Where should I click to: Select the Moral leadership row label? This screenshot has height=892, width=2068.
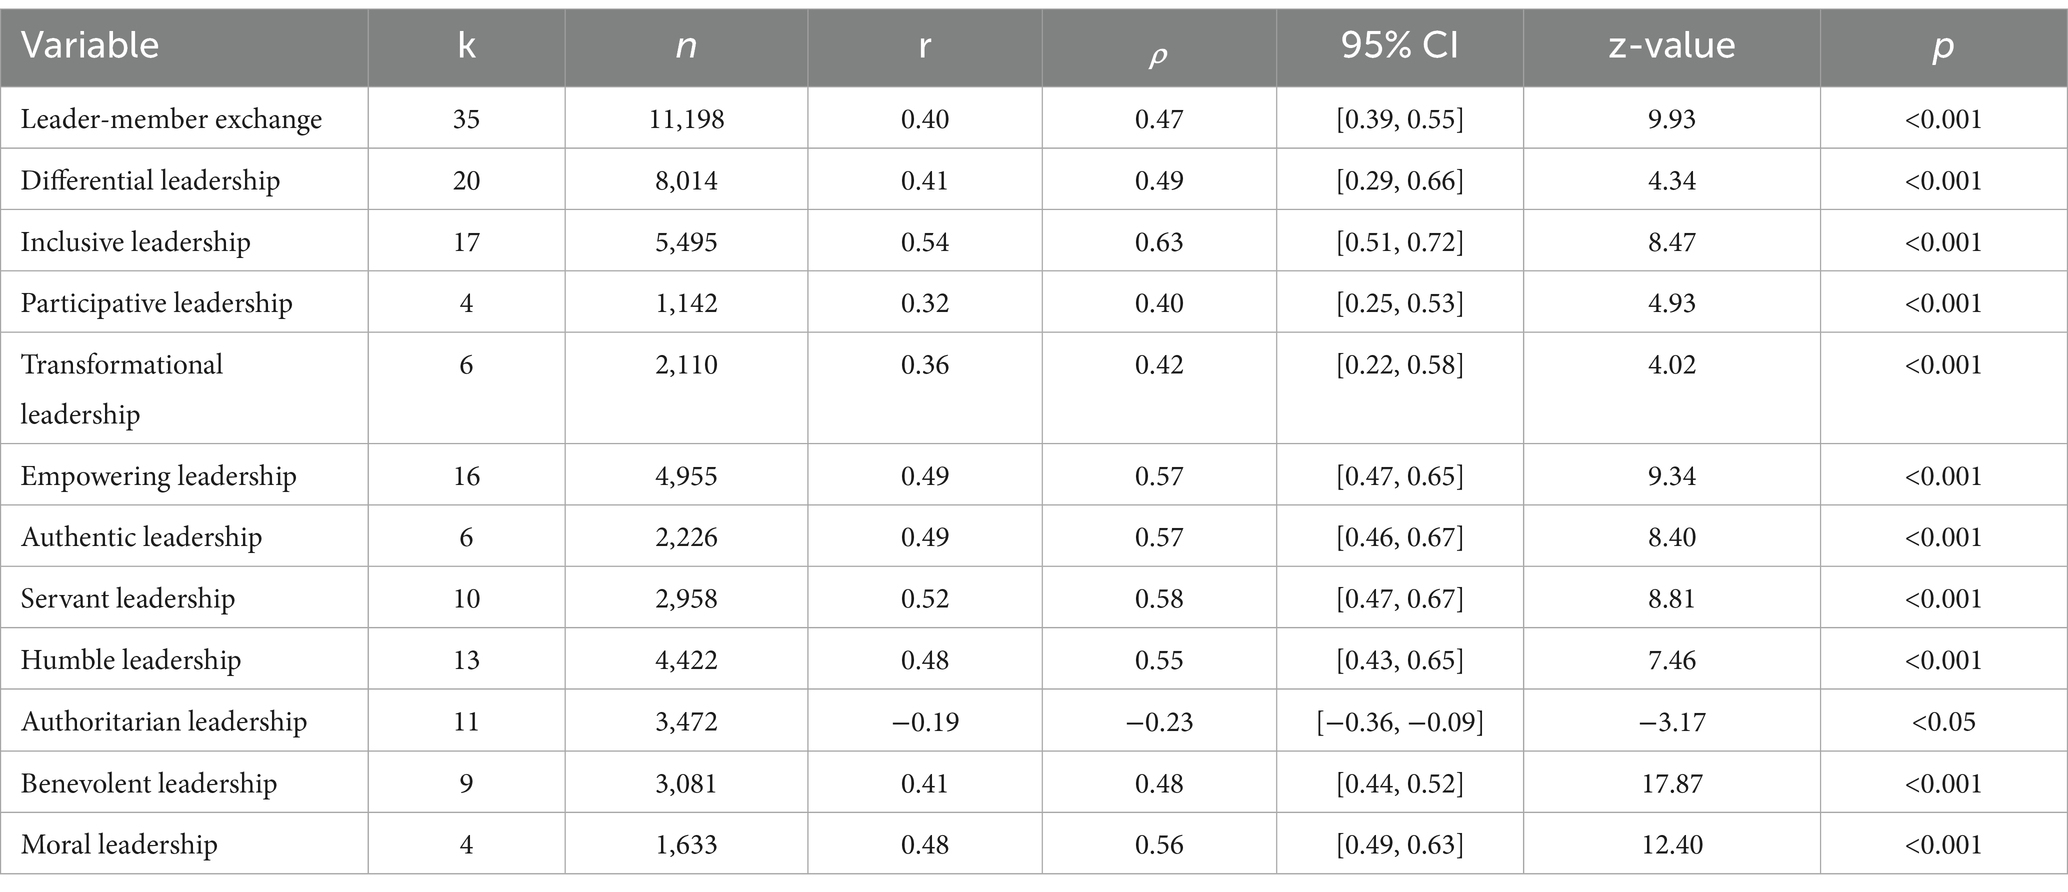119,845
